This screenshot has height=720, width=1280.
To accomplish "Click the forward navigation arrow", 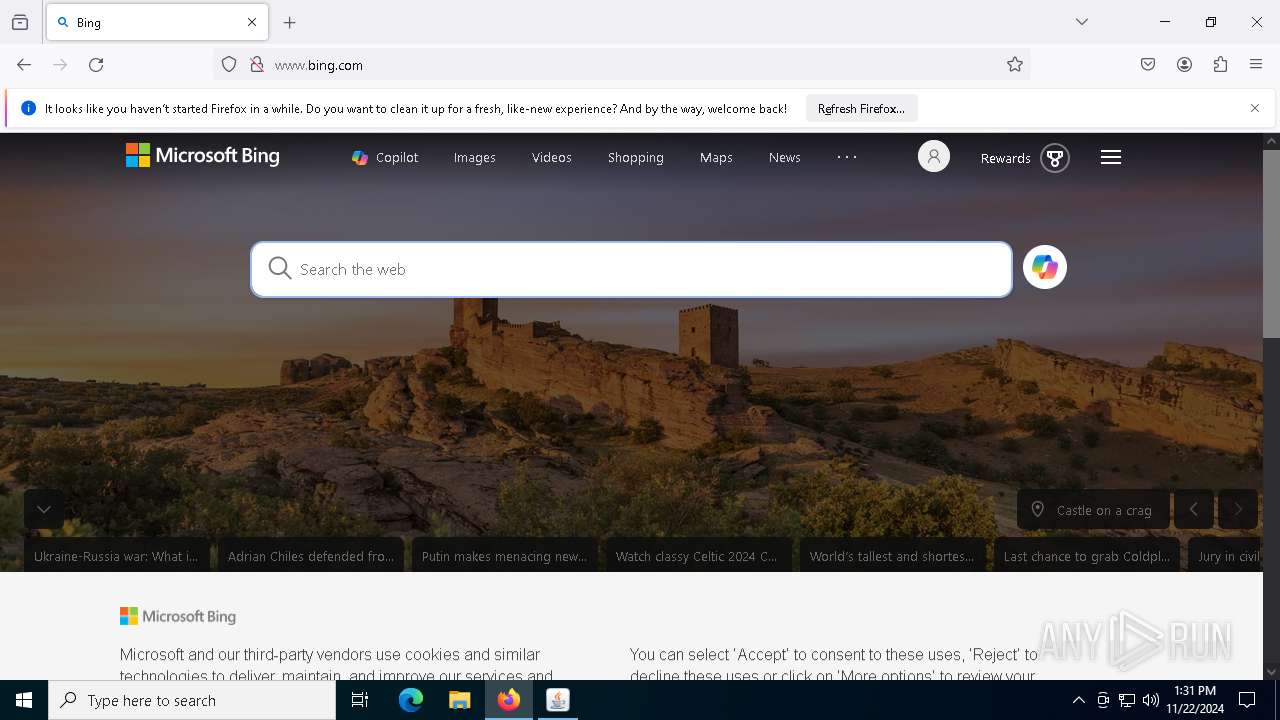I will click(x=60, y=65).
